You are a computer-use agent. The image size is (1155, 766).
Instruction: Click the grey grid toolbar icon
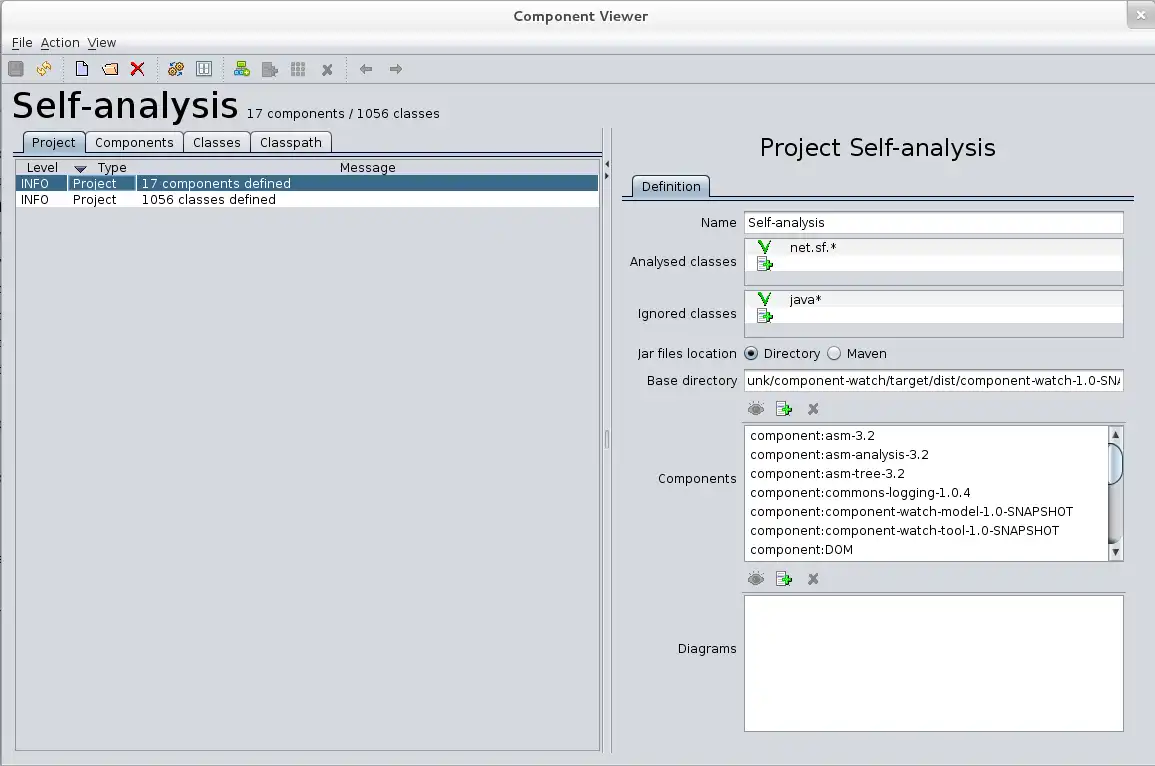pos(298,69)
